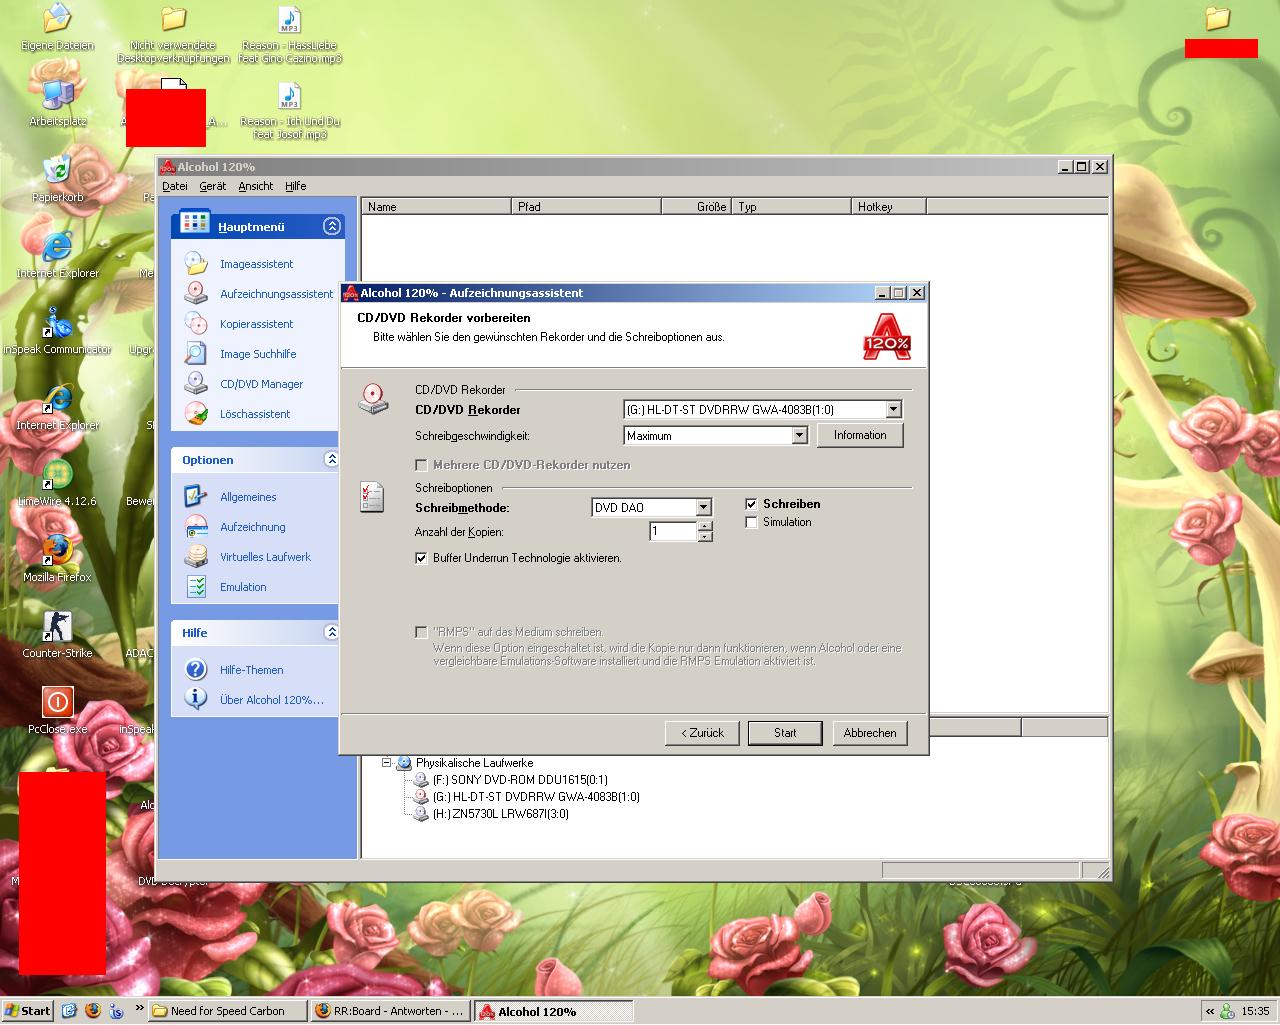Increase Anzahl der Kopien with up arrow
Viewport: 1280px width, 1025px height.
click(705, 526)
